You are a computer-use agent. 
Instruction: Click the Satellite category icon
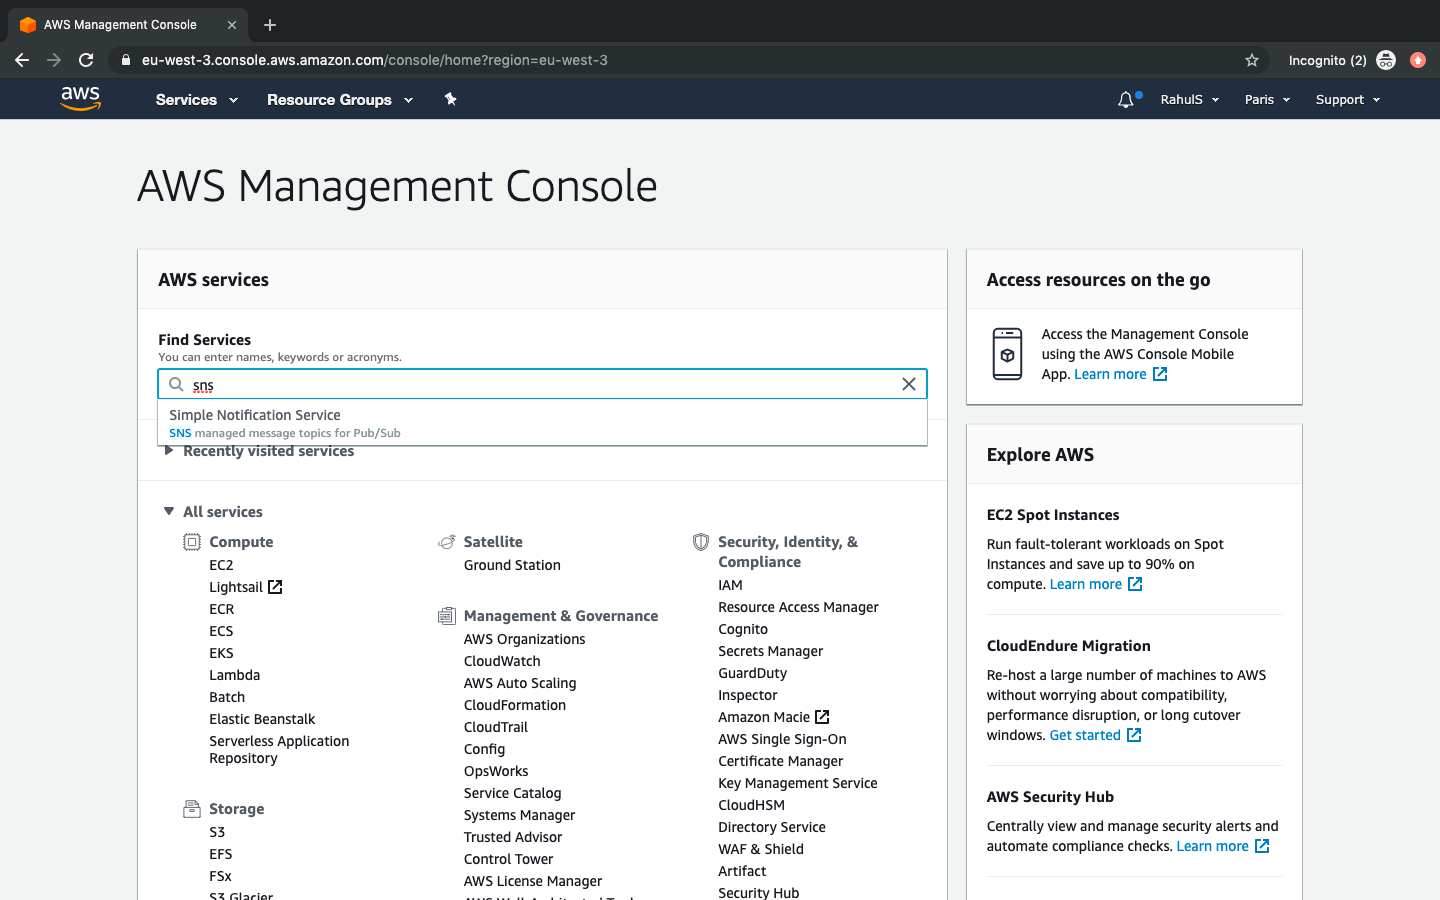[x=446, y=540]
